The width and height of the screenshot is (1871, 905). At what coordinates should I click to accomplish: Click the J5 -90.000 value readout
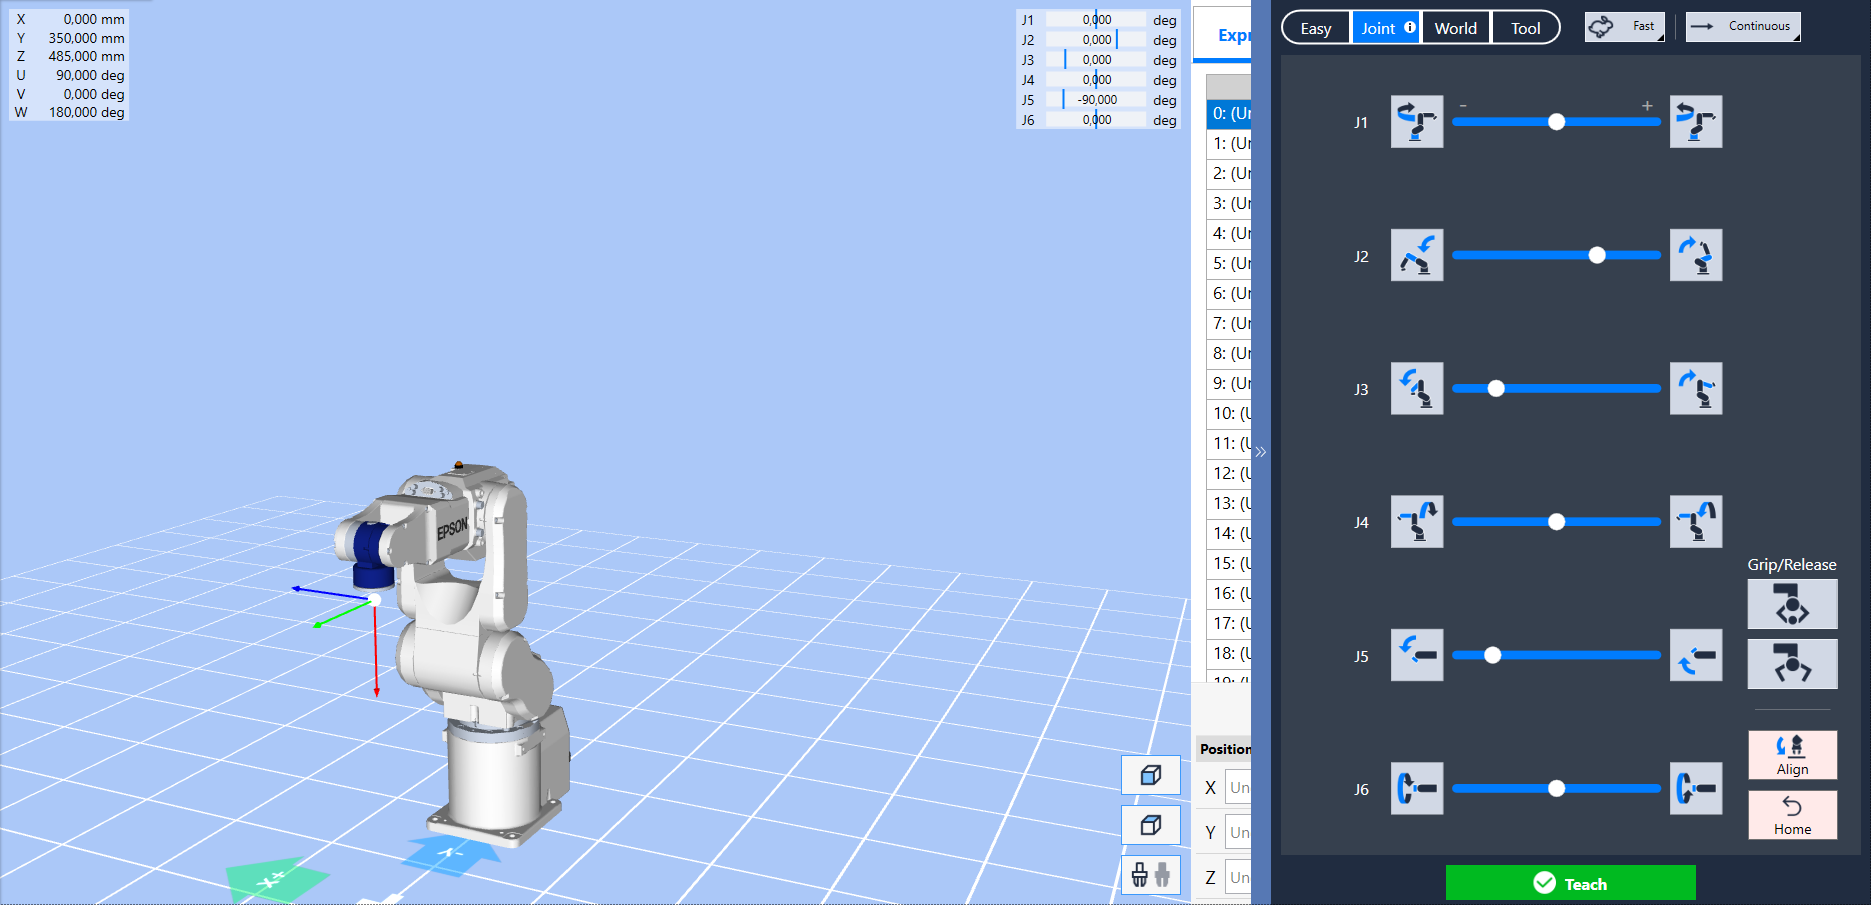tap(1096, 100)
